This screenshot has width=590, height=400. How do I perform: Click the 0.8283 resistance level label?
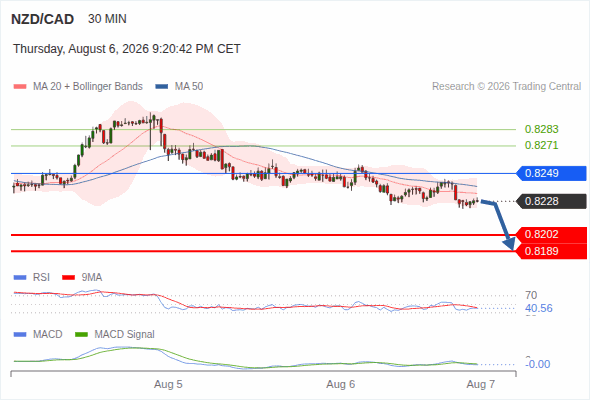pyautogui.click(x=541, y=129)
